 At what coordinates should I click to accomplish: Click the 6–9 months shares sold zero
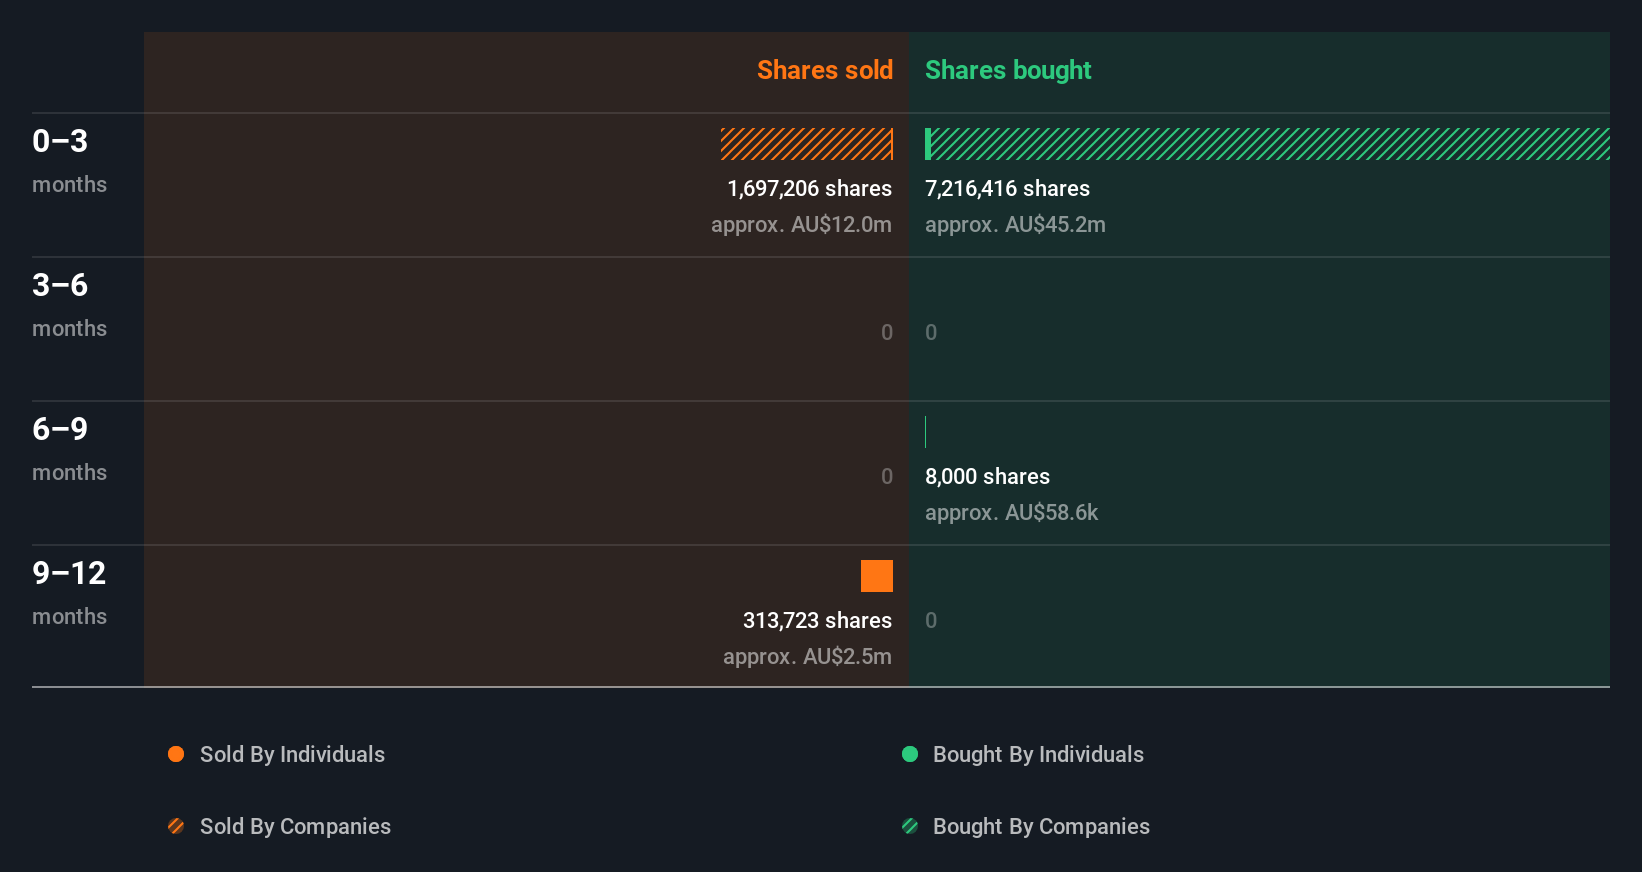click(x=887, y=476)
